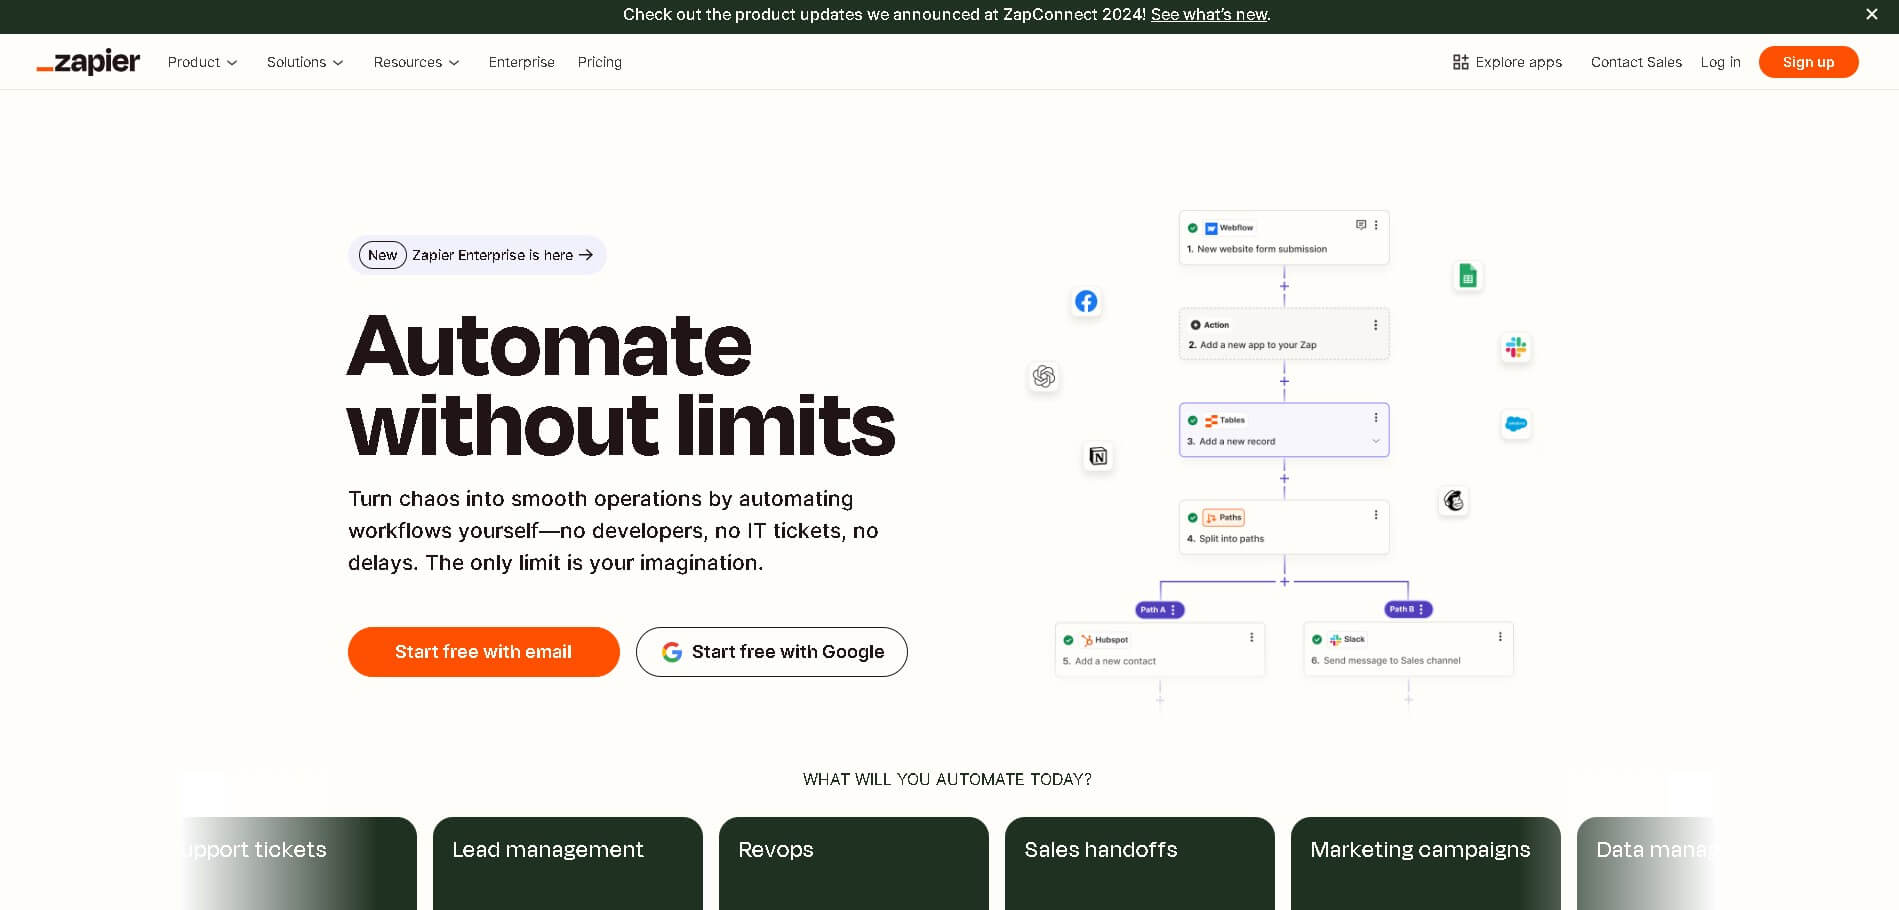Select the Send message to Sales channel step
This screenshot has width=1899, height=910.
click(1408, 650)
